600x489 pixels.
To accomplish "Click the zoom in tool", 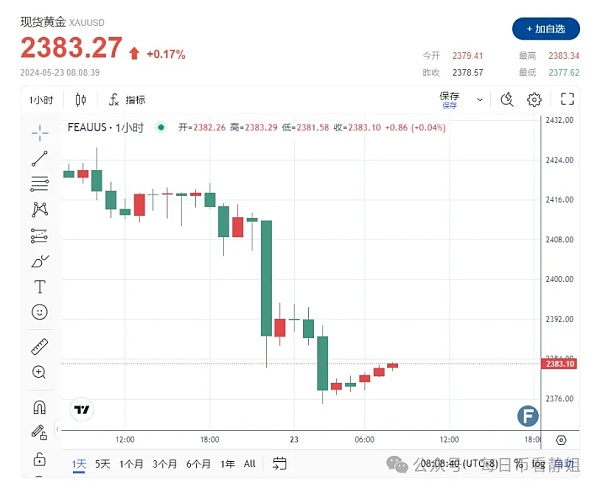I will [40, 372].
